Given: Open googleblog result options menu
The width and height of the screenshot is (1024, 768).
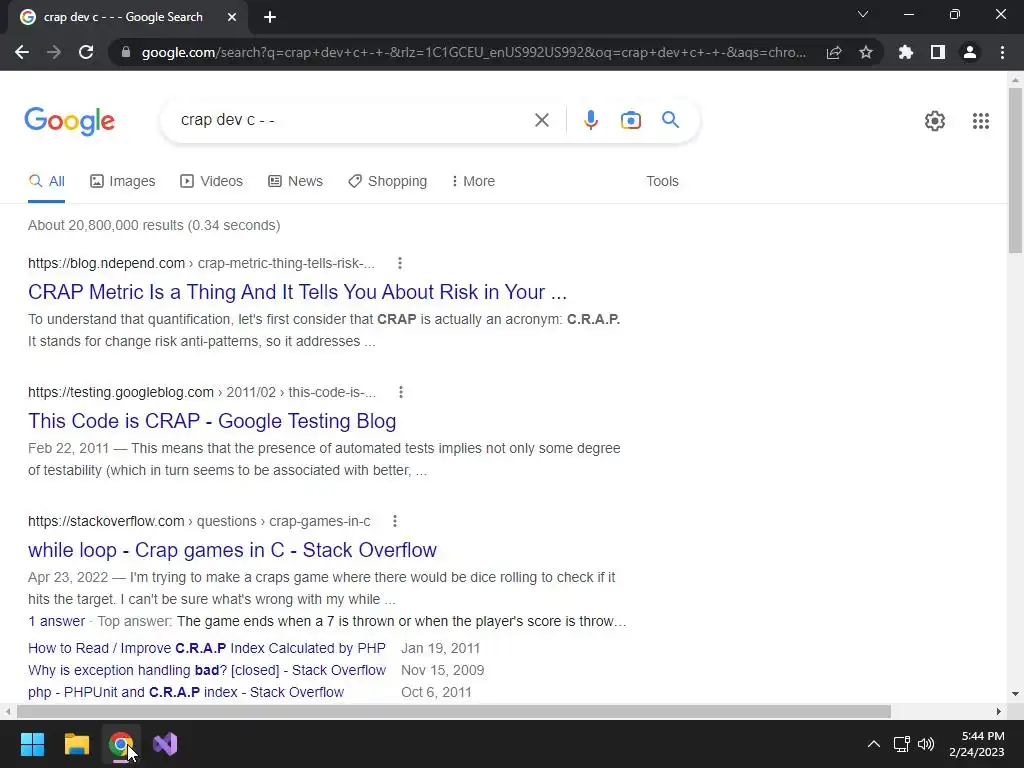Looking at the screenshot, I should click(x=401, y=392).
